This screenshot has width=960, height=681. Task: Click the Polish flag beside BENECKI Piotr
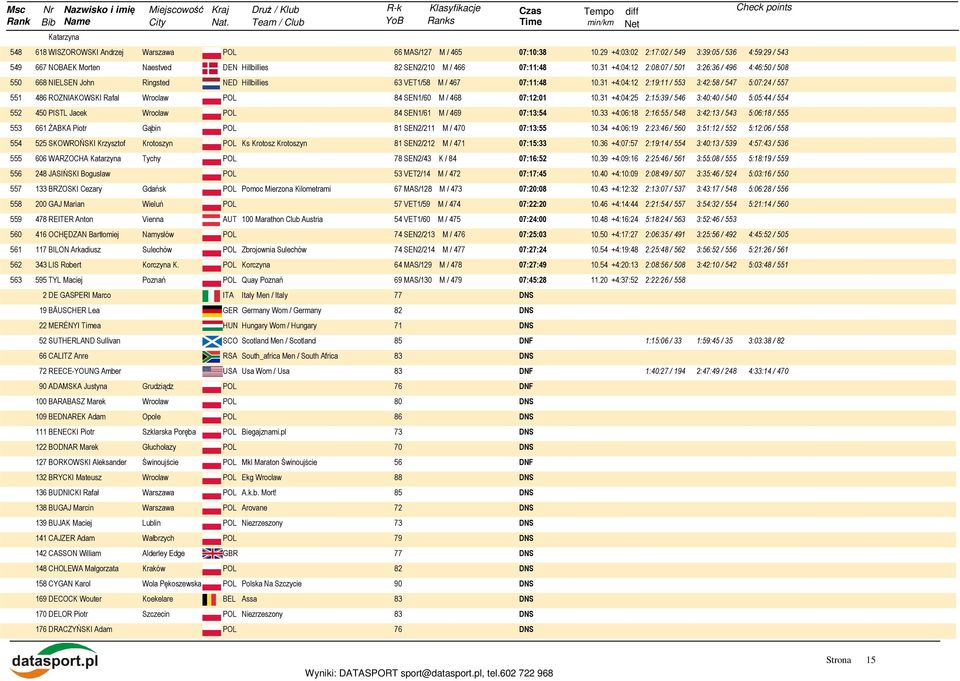tap(211, 432)
